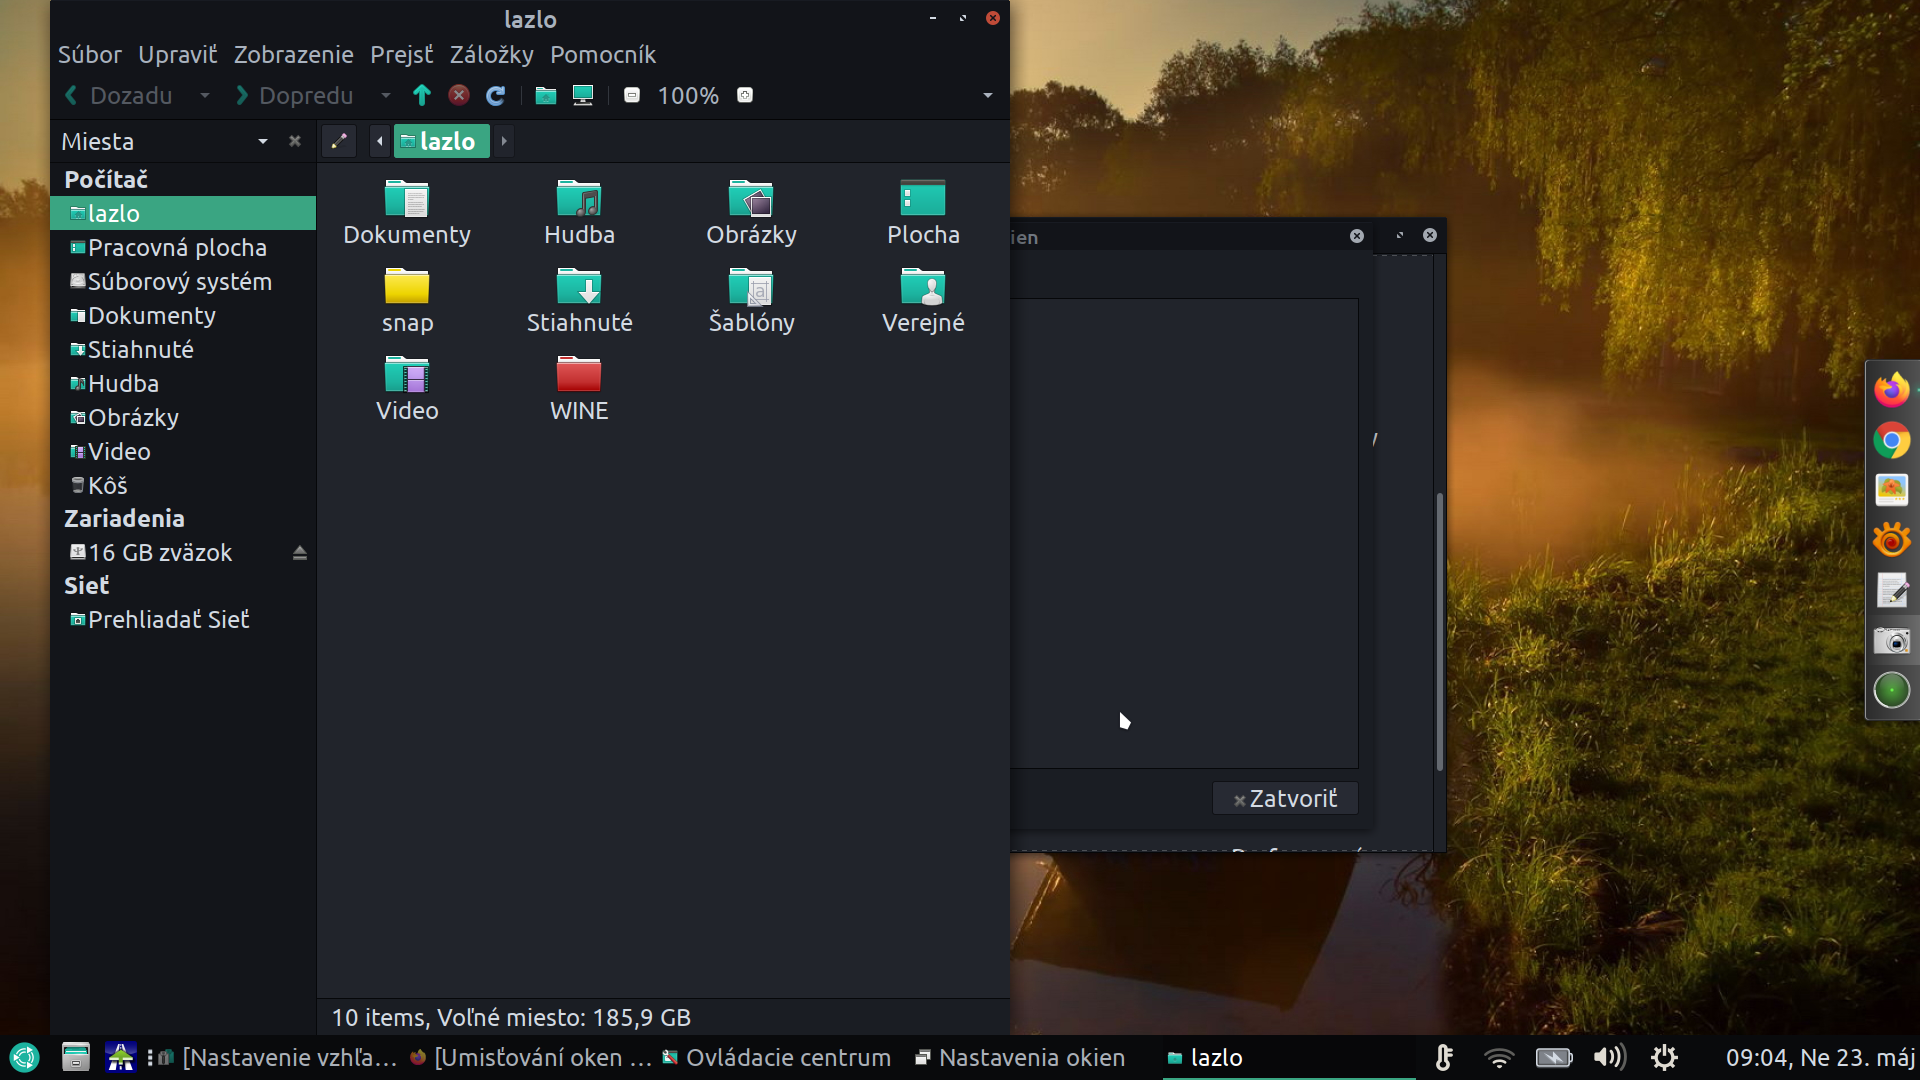Click the zoom out icon
1920x1080 pixels.
pyautogui.click(x=632, y=95)
